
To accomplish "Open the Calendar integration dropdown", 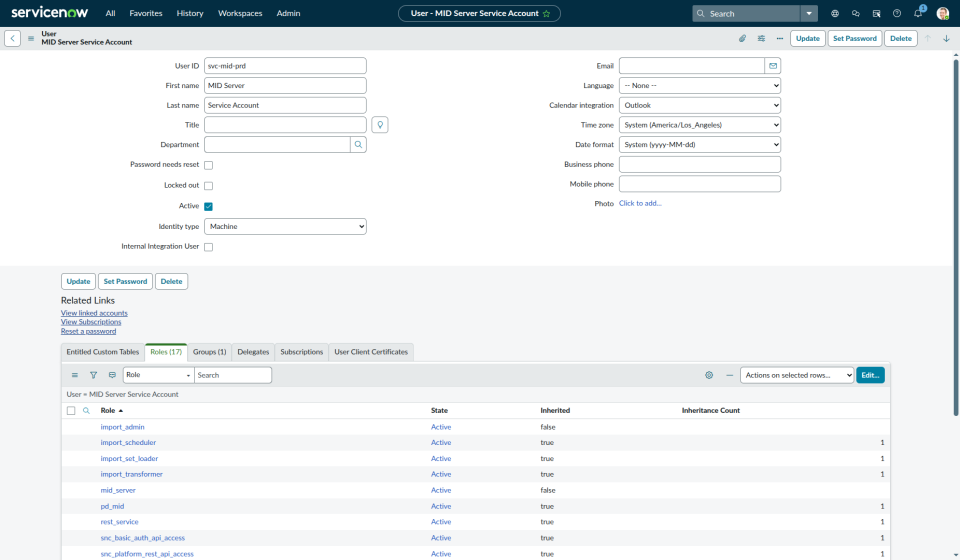I will coord(700,105).
